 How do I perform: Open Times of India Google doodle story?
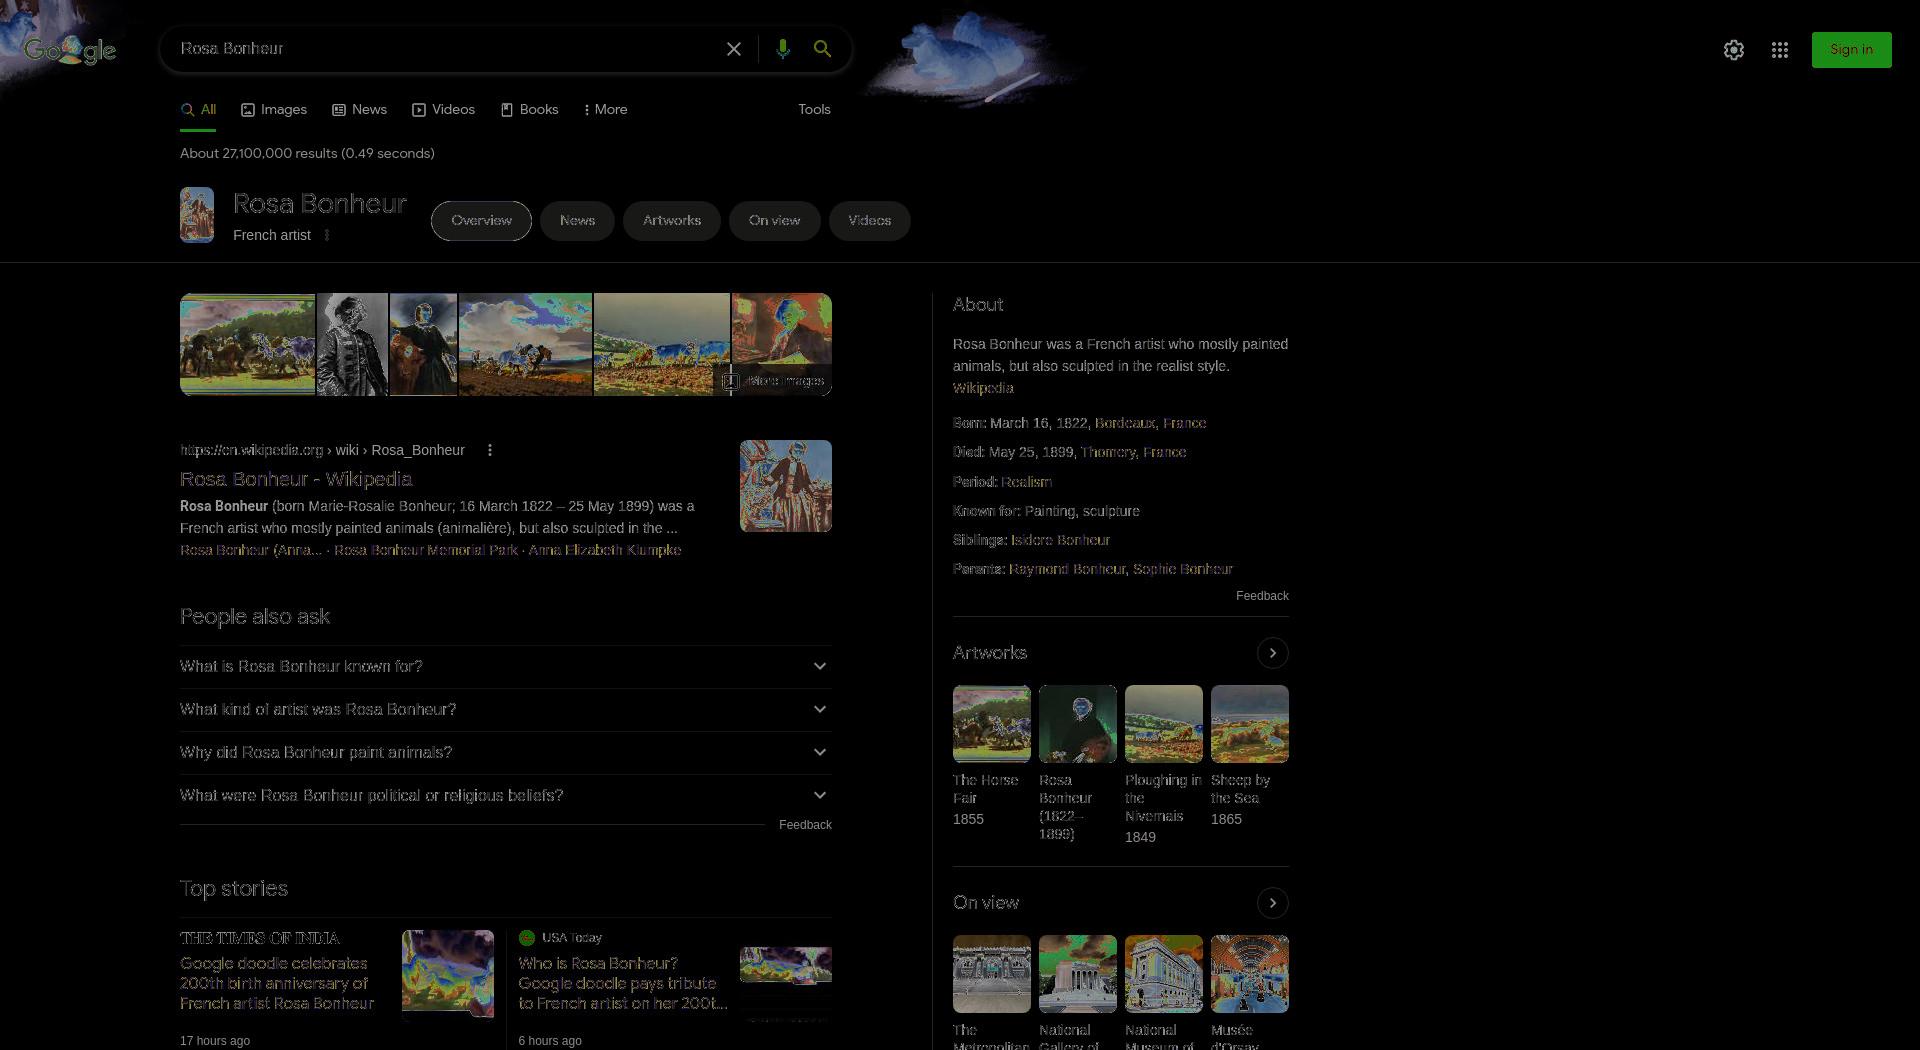coord(277,983)
